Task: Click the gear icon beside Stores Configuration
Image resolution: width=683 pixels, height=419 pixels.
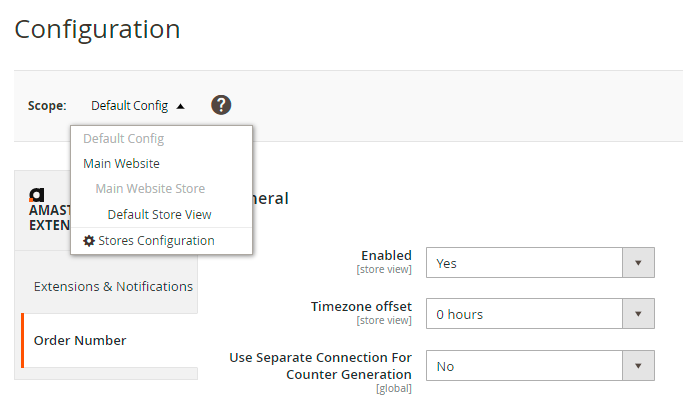Action: click(89, 241)
